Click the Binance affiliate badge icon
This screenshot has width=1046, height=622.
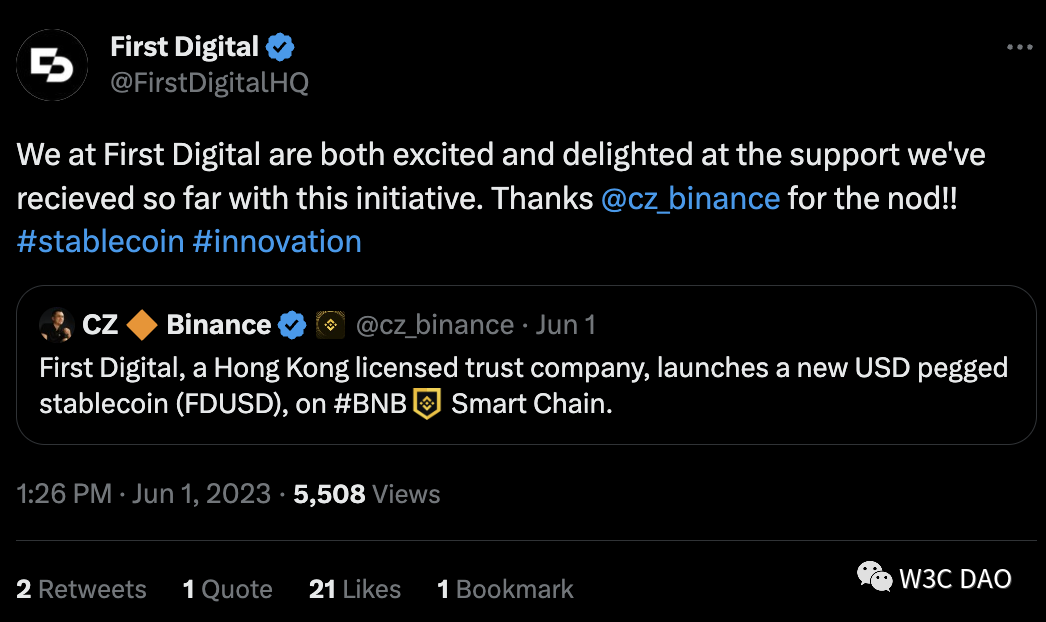[x=330, y=325]
